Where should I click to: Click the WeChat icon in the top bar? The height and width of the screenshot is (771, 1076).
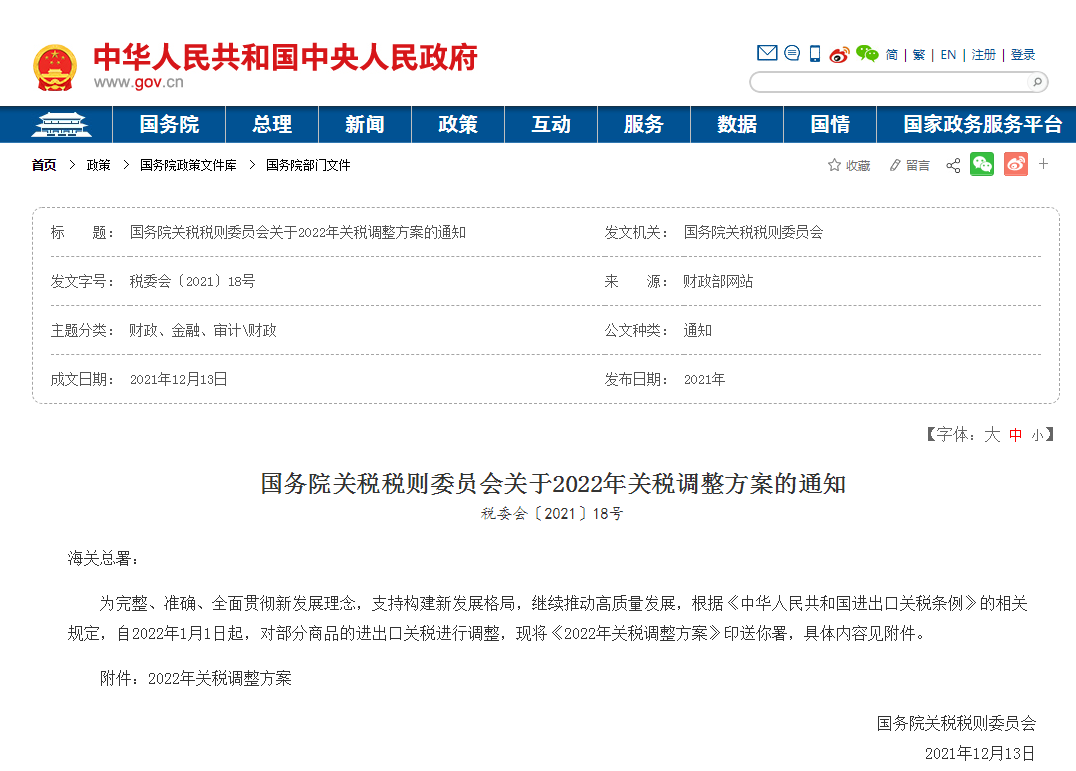tap(866, 55)
